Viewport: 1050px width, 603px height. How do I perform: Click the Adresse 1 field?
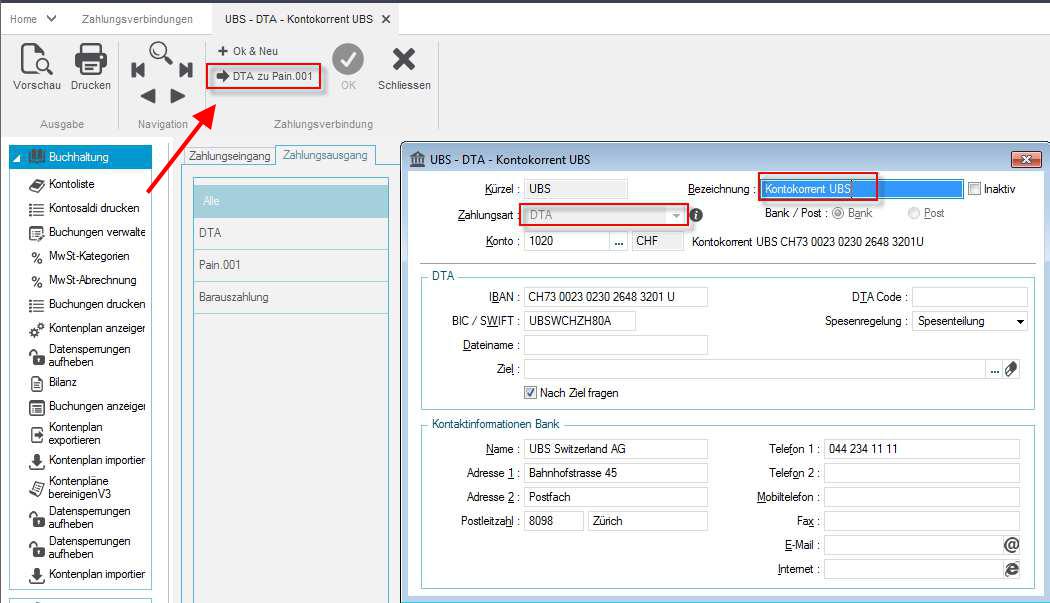tap(615, 473)
